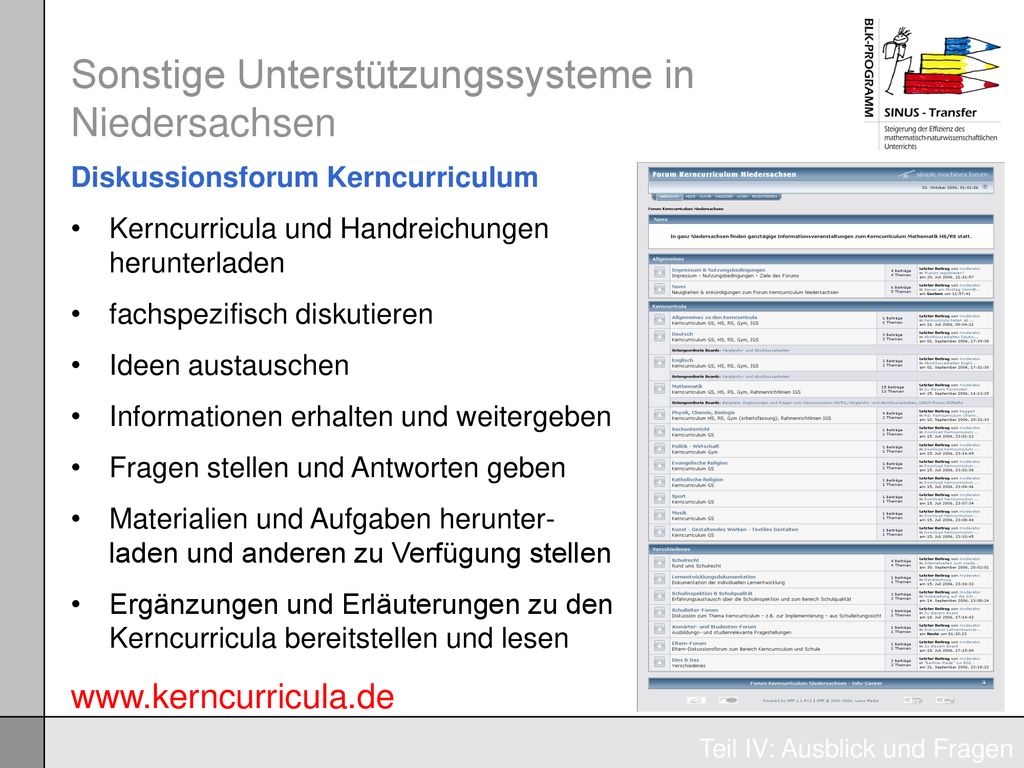This screenshot has width=1024, height=768.
Task: Click the bullet Ideen austauschen
Action: click(x=229, y=366)
